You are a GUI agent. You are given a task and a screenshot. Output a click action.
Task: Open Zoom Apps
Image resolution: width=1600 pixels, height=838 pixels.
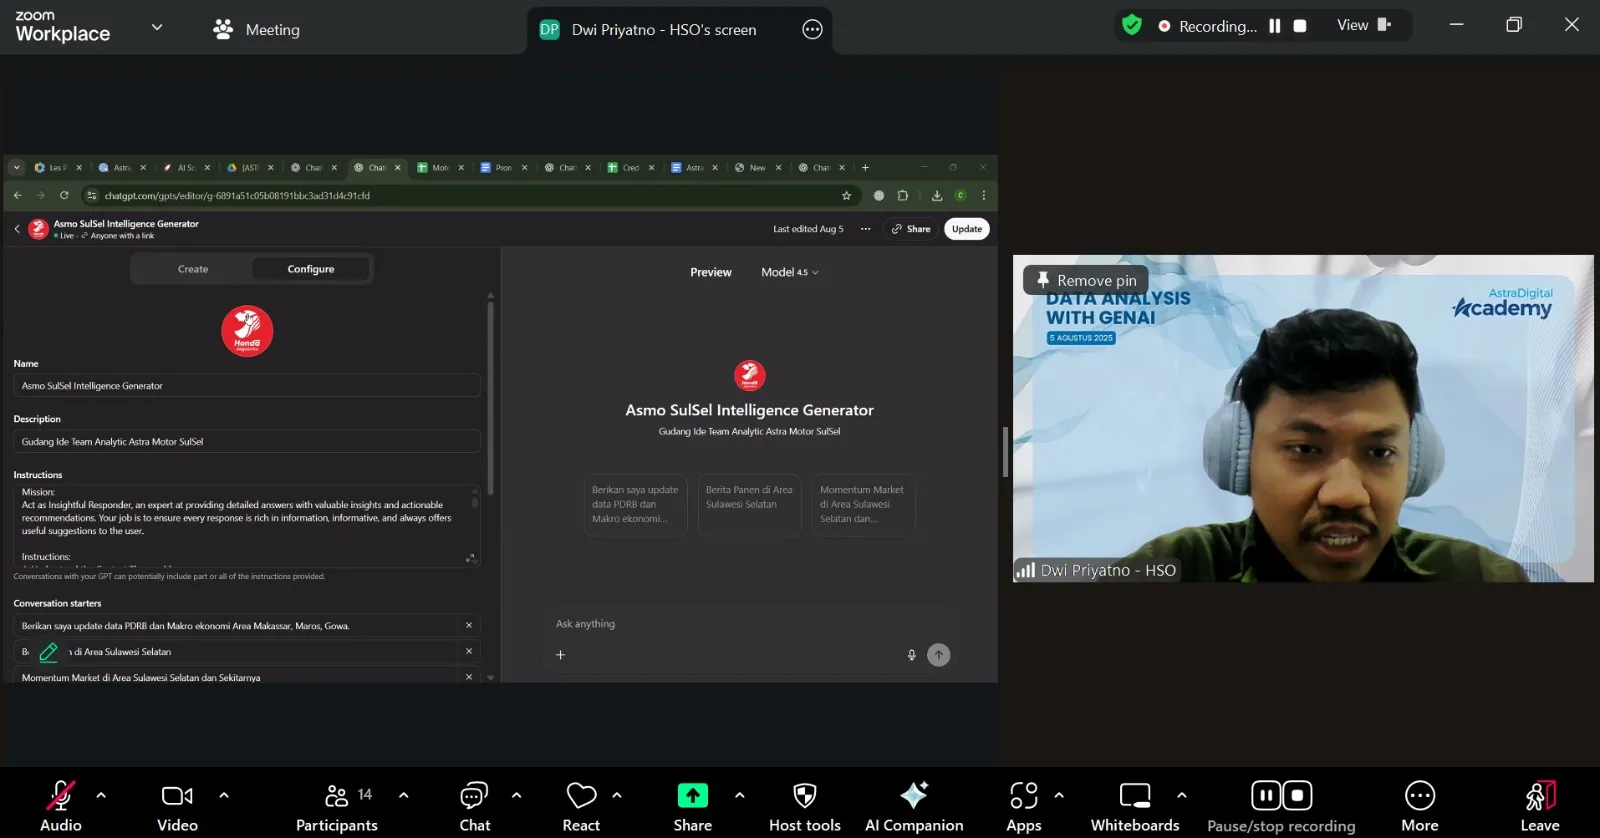click(1024, 805)
